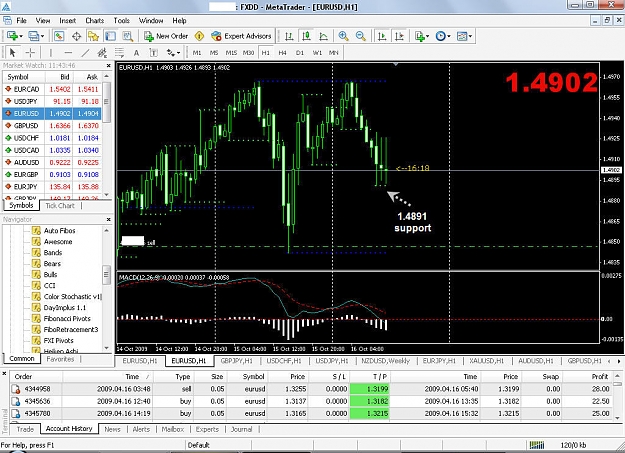Toggle Expert Advisors on or off
Image resolution: width=625 pixels, height=453 pixels.
click(241, 36)
